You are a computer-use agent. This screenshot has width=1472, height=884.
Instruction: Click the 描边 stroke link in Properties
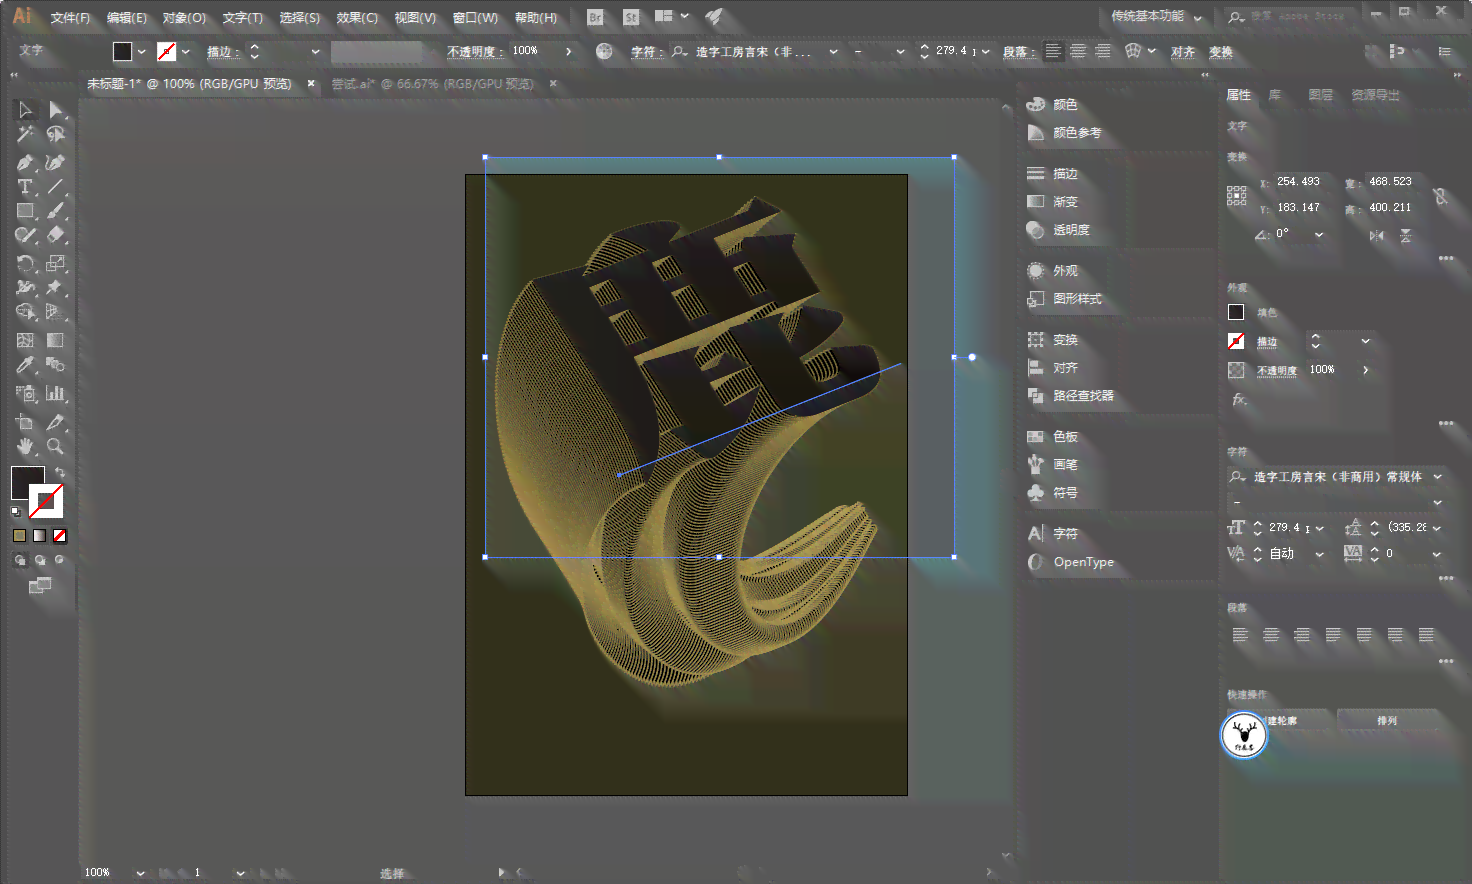(1267, 342)
